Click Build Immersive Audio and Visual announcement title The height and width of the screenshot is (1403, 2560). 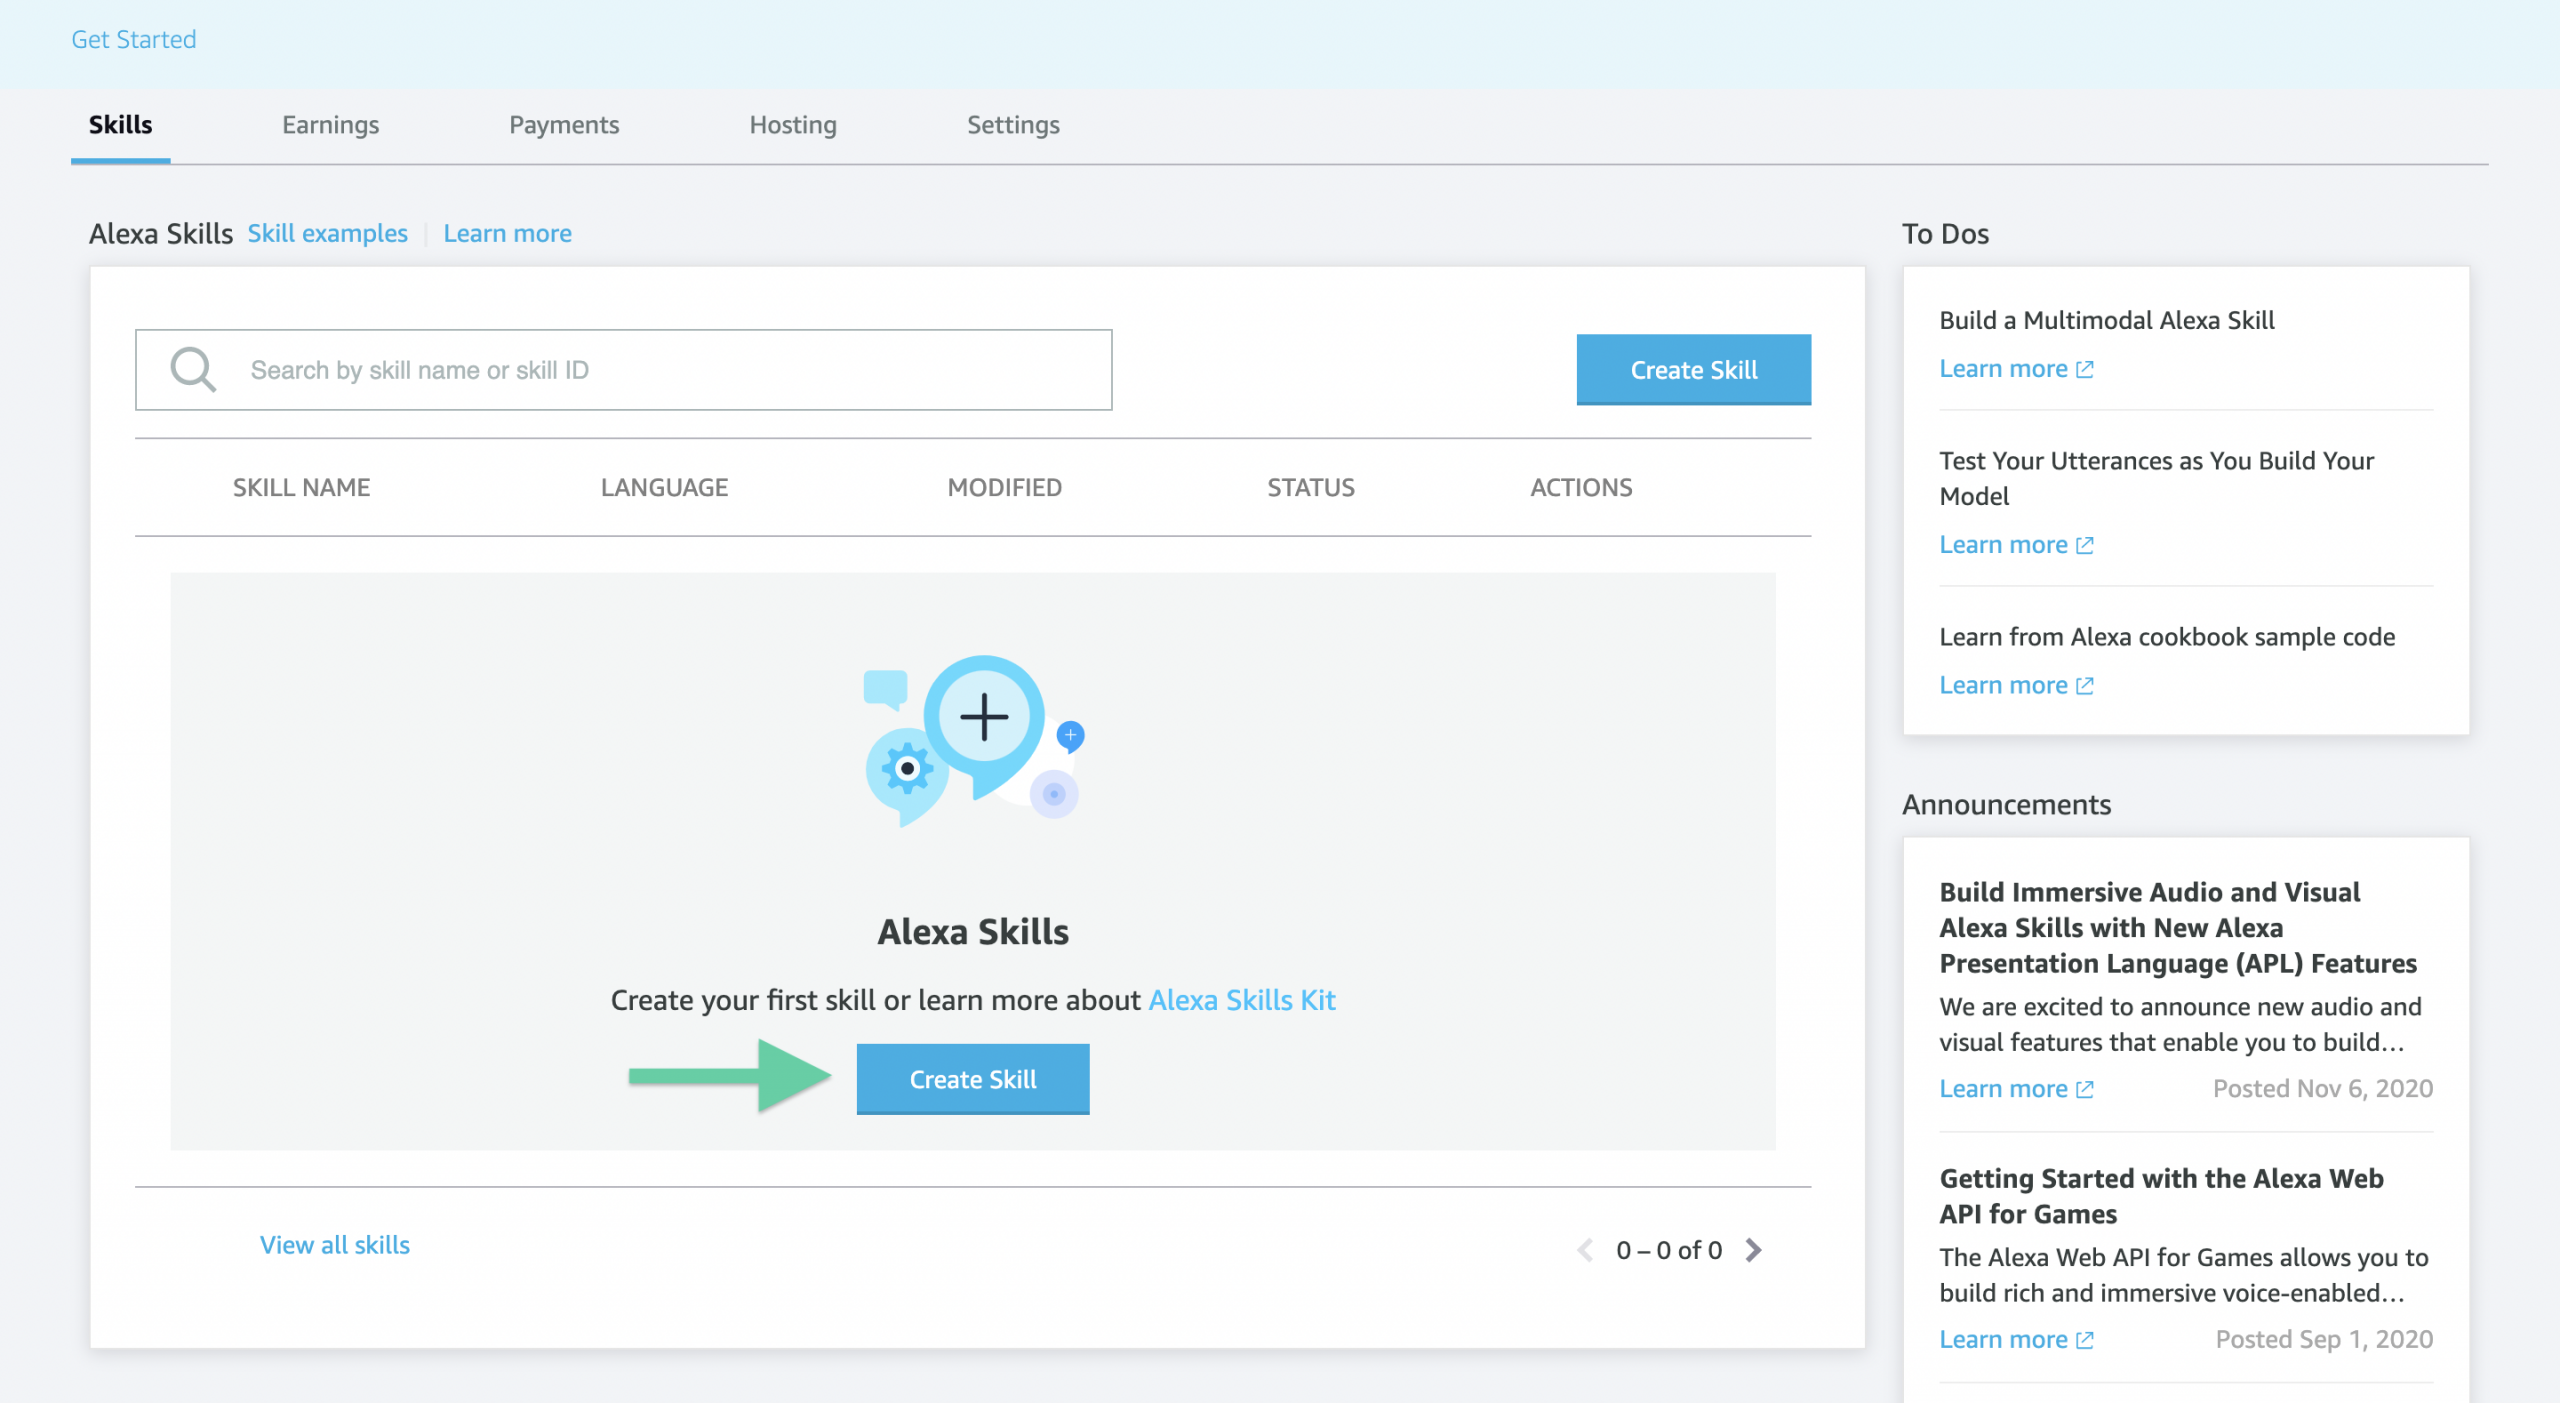(2178, 927)
